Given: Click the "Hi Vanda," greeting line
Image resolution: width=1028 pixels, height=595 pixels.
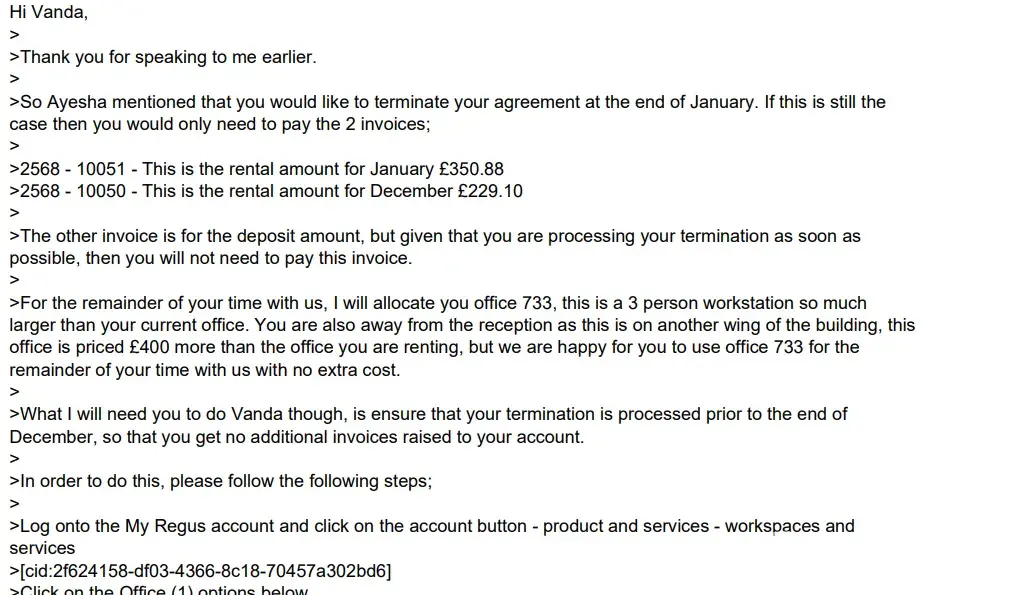Looking at the screenshot, I should tap(49, 13).
